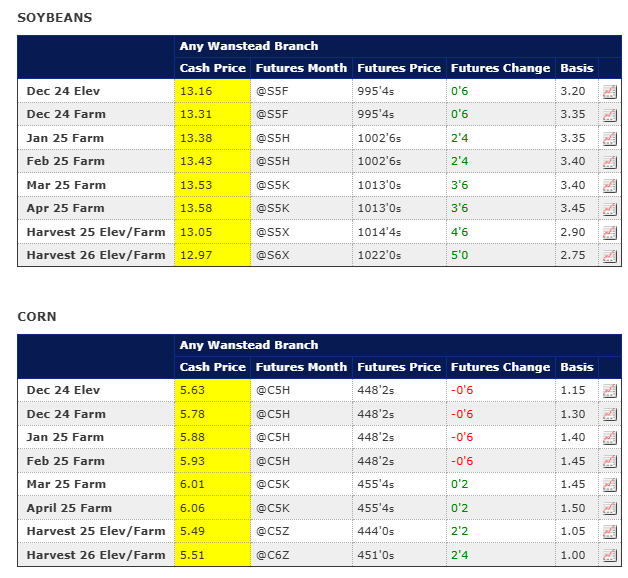The width and height of the screenshot is (628, 578).
Task: Select corn Mar 25 Farm row label
Action: point(66,484)
